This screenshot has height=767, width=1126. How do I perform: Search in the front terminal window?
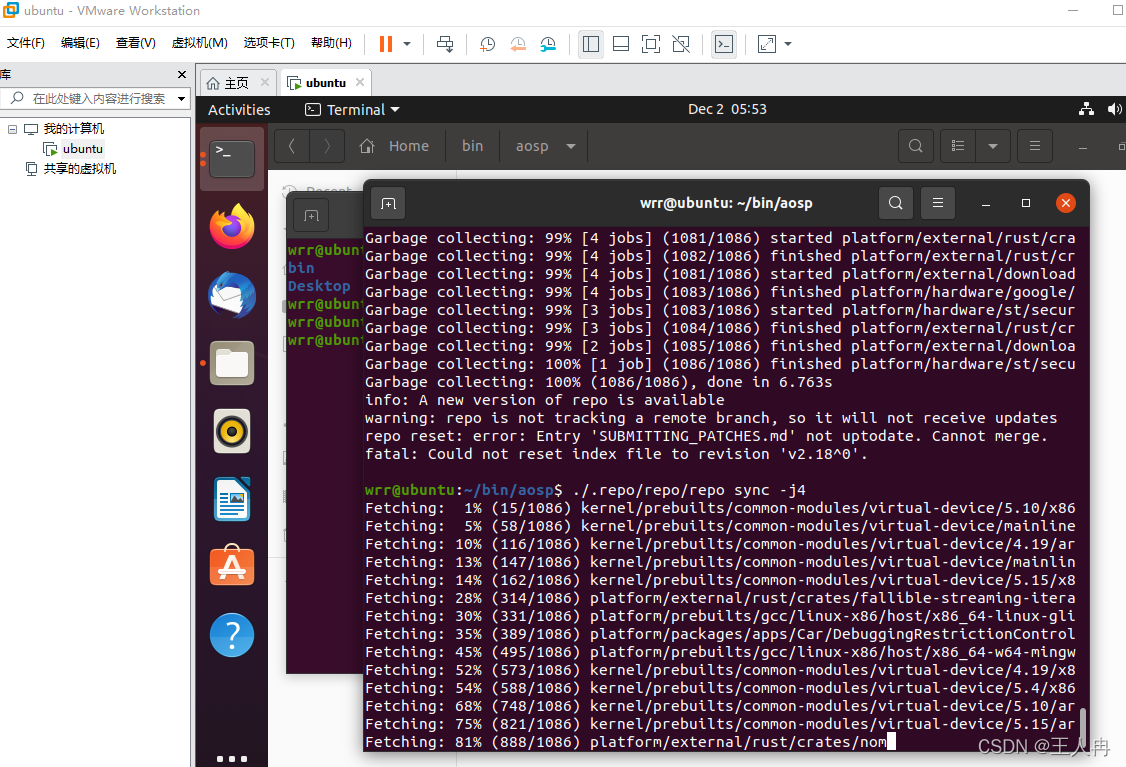(895, 203)
